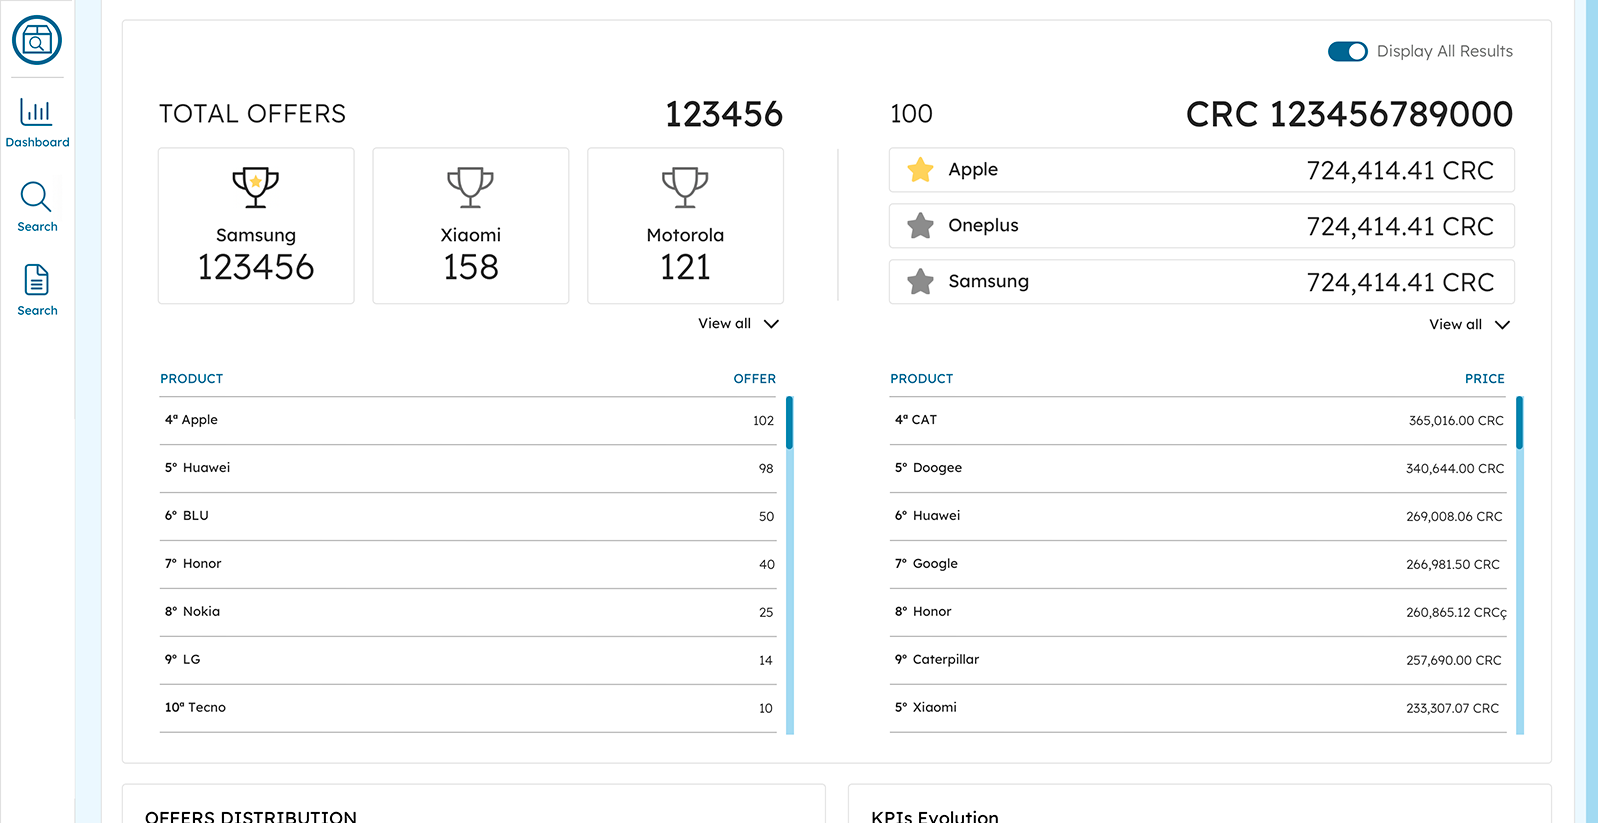Click the gray star beside Samsung price row
Viewport: 1598px width, 823px height.
point(920,282)
